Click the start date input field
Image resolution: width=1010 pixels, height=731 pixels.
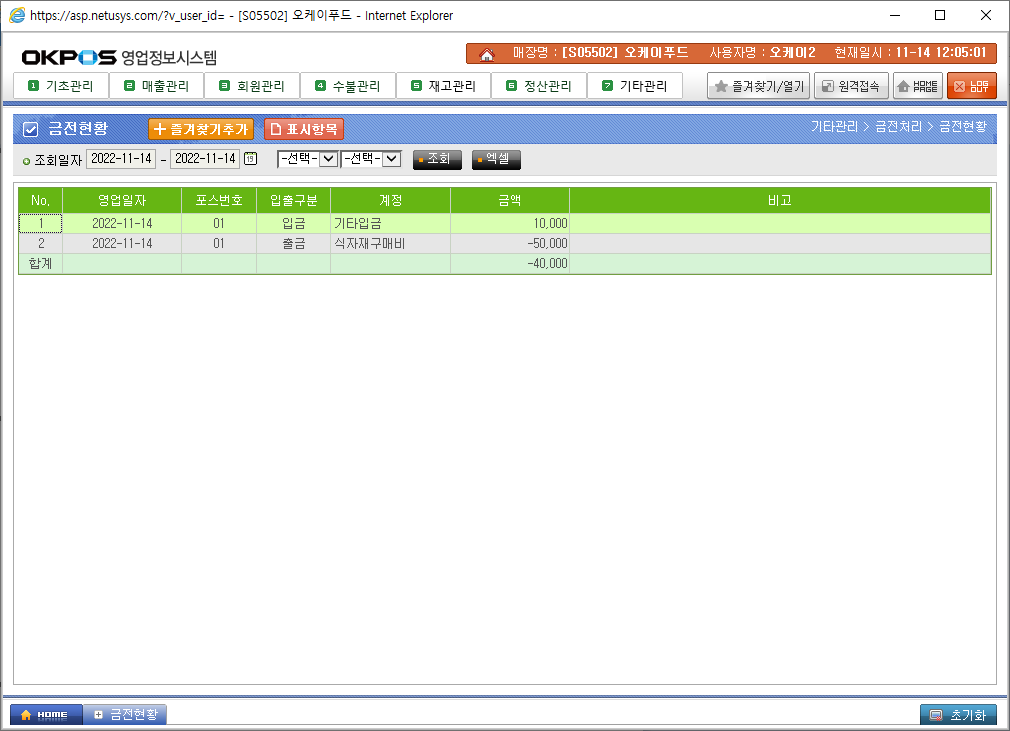tap(121, 159)
